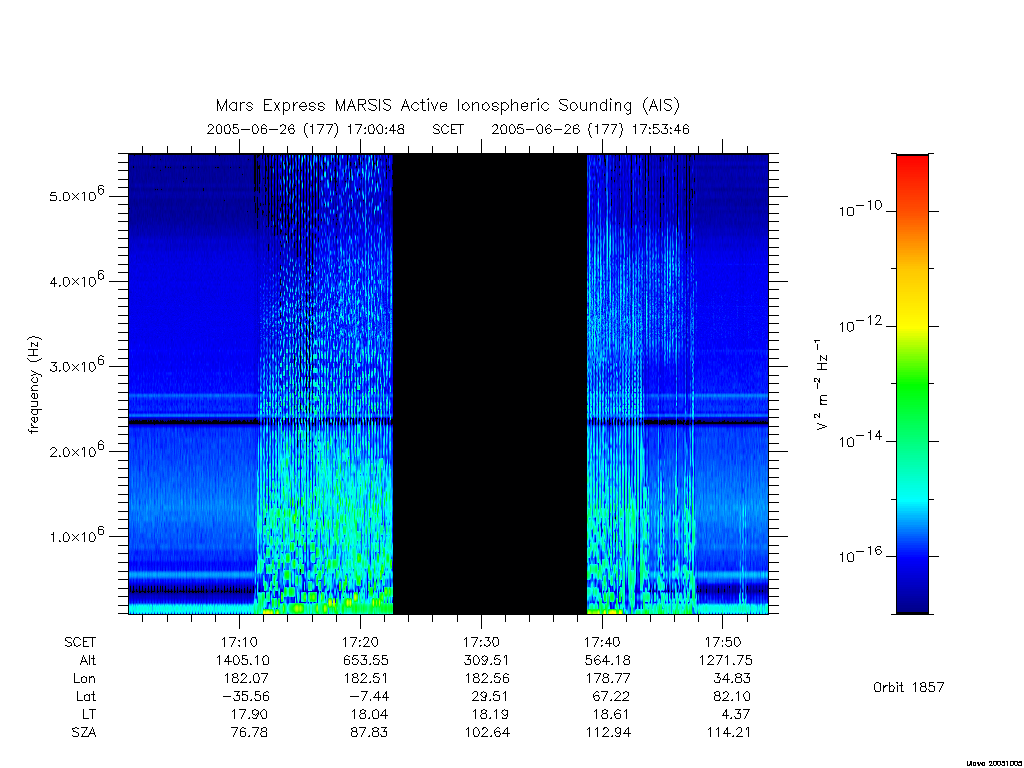
Task: Click the 1.0×10^6 frequency tick label
Action: pyautogui.click(x=76, y=536)
